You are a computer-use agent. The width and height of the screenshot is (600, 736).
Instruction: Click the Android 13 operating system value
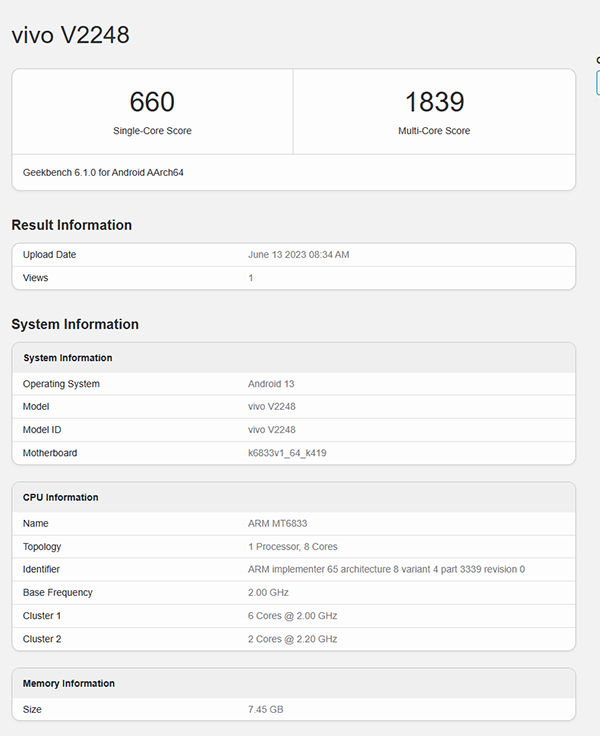[x=271, y=384]
